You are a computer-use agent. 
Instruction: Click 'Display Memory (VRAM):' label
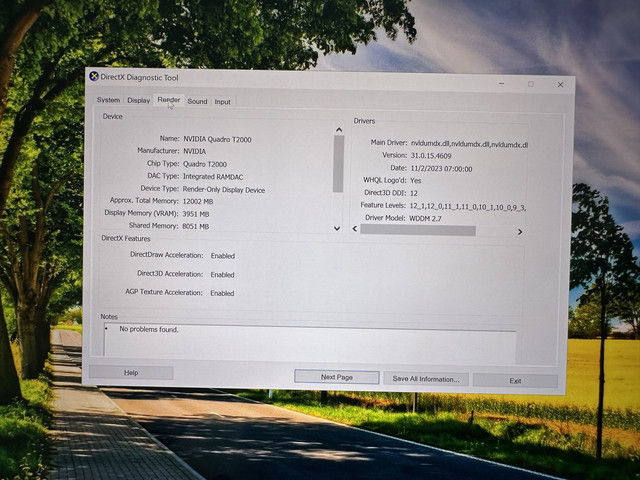tap(141, 213)
